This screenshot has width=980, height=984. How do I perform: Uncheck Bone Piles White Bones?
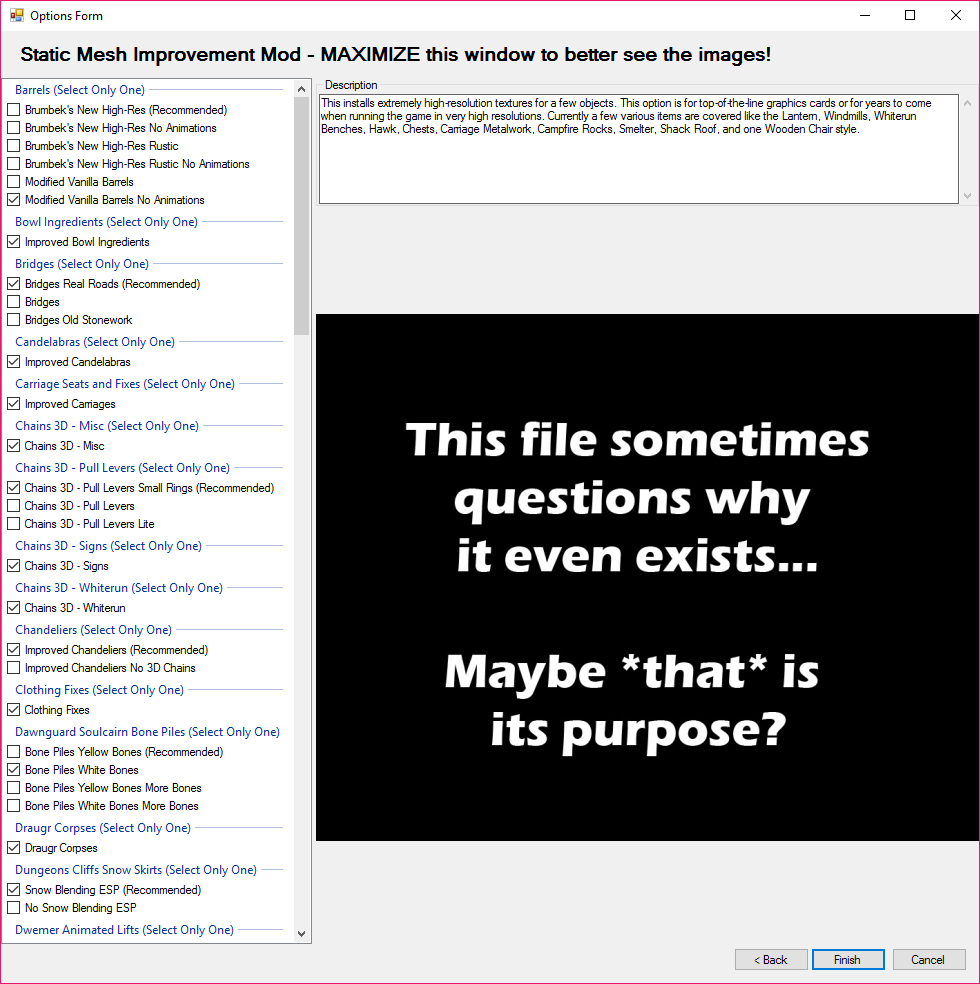pyautogui.click(x=13, y=770)
